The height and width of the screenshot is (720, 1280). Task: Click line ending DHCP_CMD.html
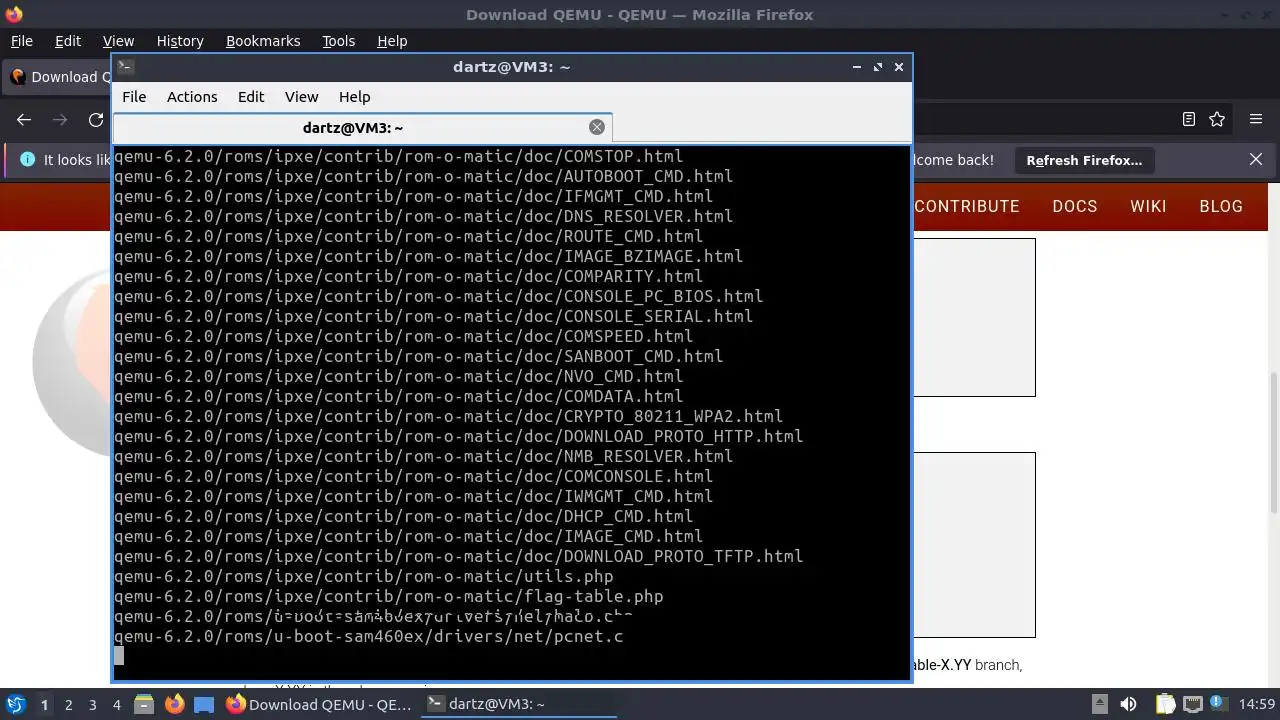[x=403, y=516]
